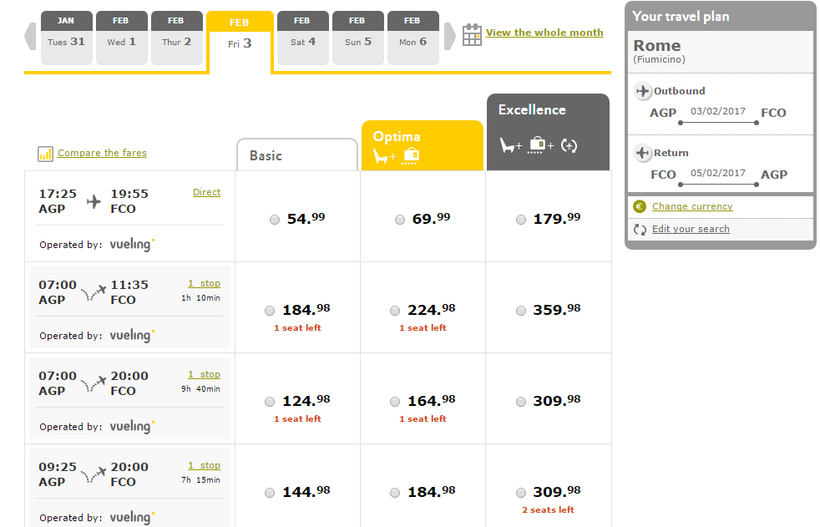
Task: Select the 54.99 Basic fare radio button
Action: point(275,219)
